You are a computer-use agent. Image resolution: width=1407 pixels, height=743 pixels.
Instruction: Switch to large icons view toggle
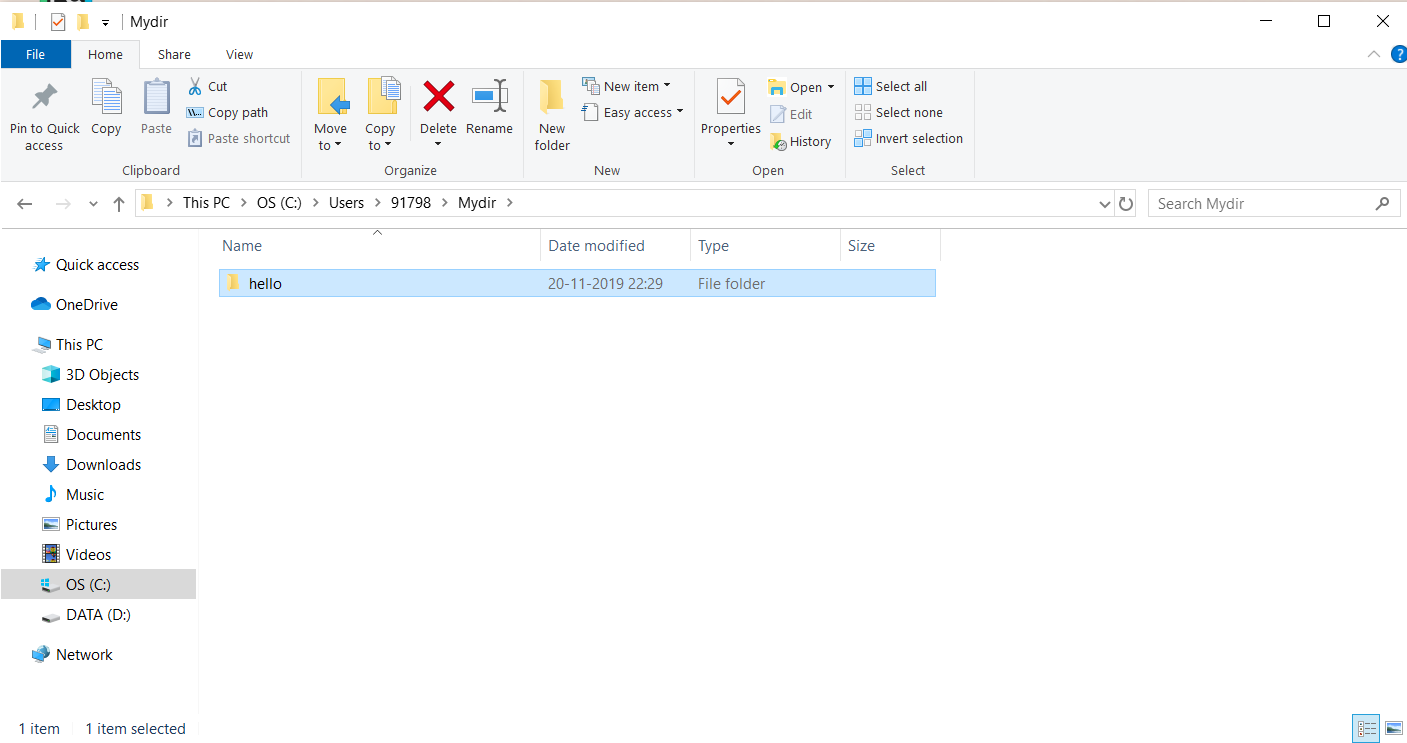click(1394, 729)
